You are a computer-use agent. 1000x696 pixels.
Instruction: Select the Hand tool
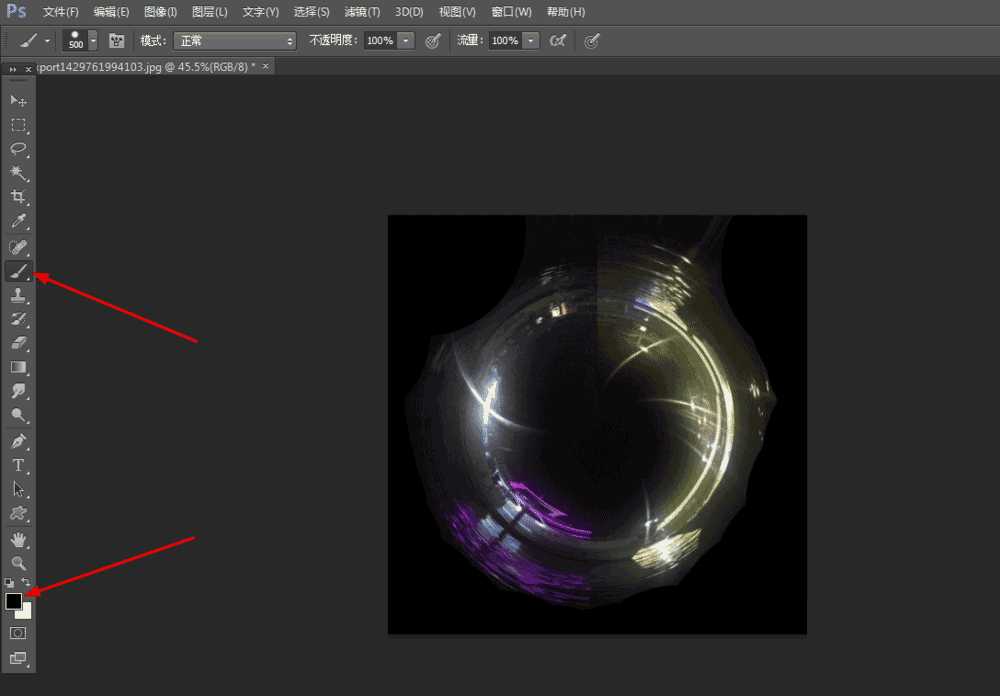(x=17, y=538)
